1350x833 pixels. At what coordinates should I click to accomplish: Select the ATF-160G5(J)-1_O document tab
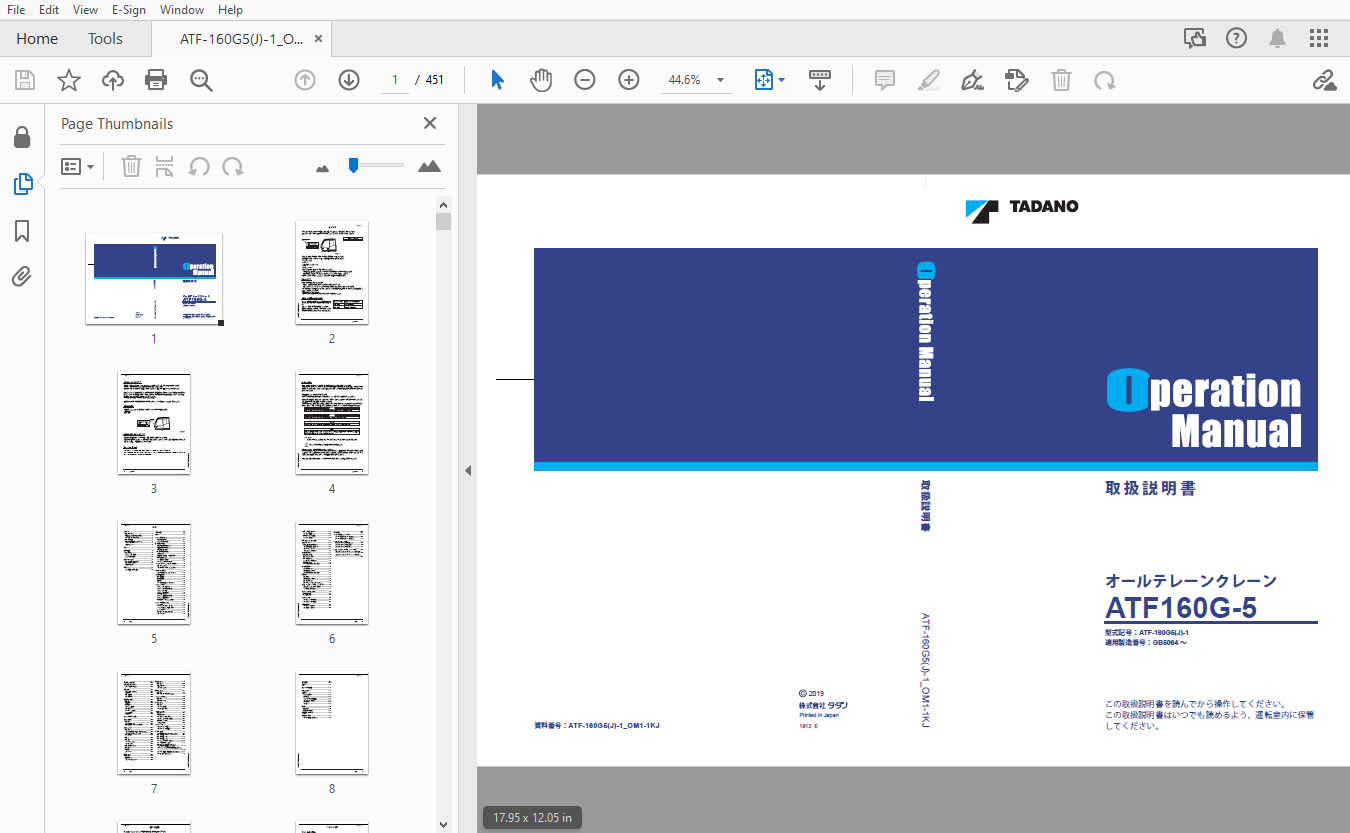[x=241, y=39]
